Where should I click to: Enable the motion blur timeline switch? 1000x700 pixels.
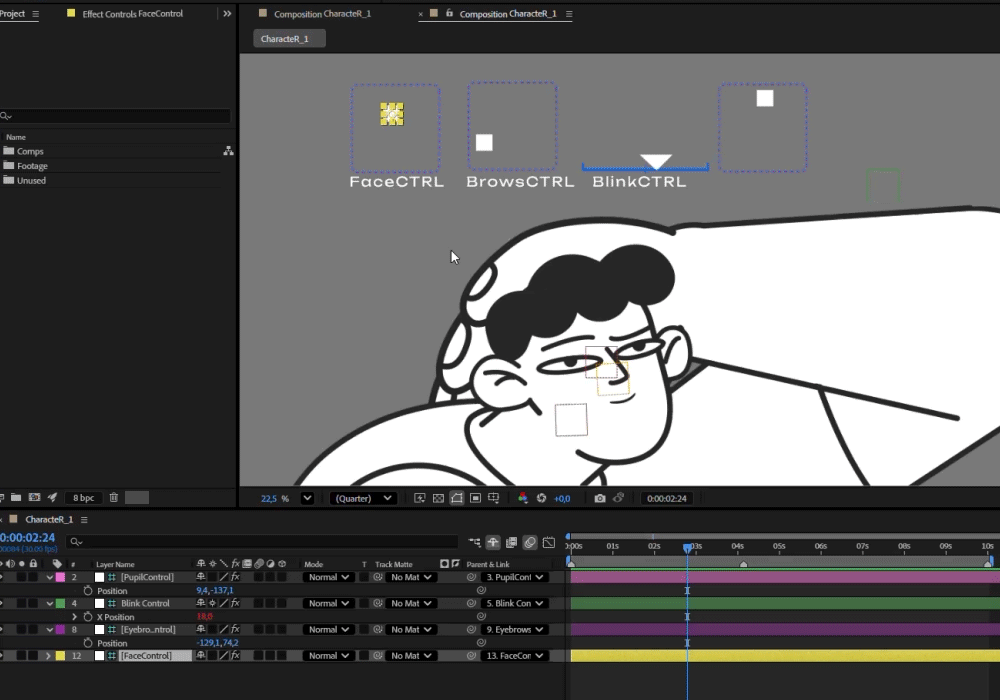click(x=530, y=543)
